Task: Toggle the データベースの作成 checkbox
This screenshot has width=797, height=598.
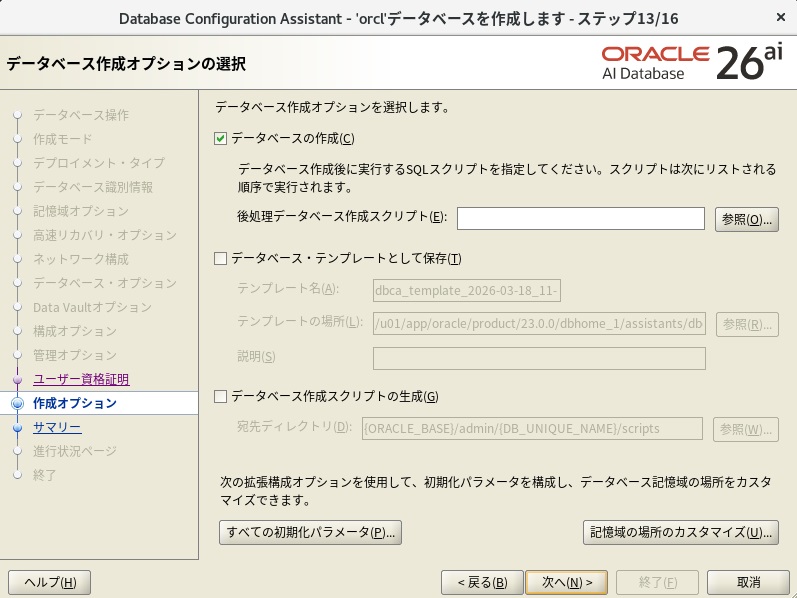Action: click(220, 138)
